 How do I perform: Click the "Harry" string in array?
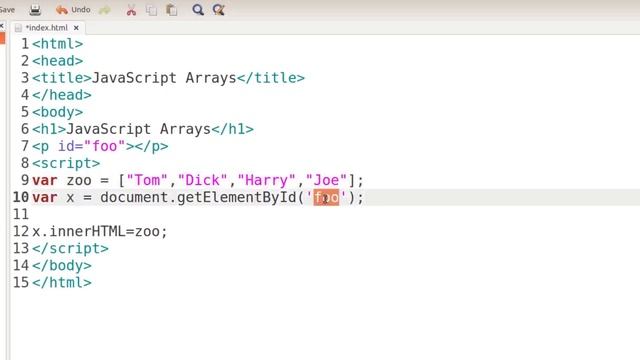pos(266,180)
